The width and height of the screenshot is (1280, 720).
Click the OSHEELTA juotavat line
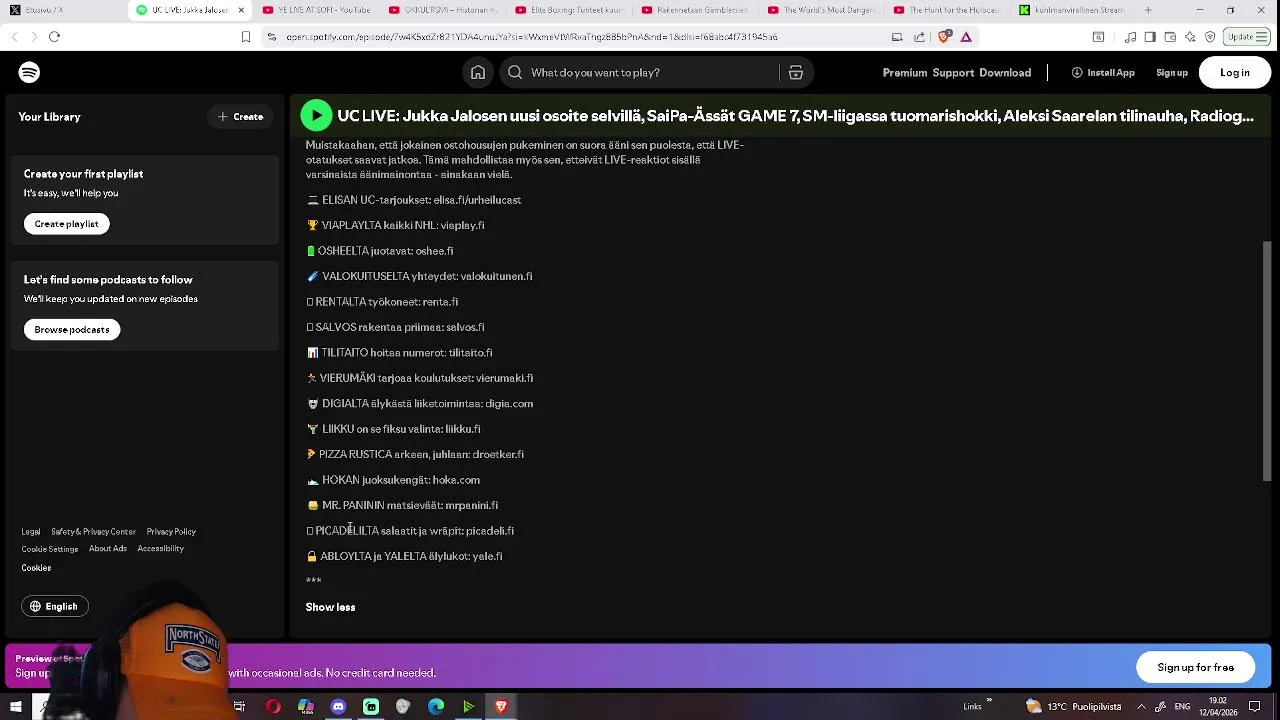(380, 251)
